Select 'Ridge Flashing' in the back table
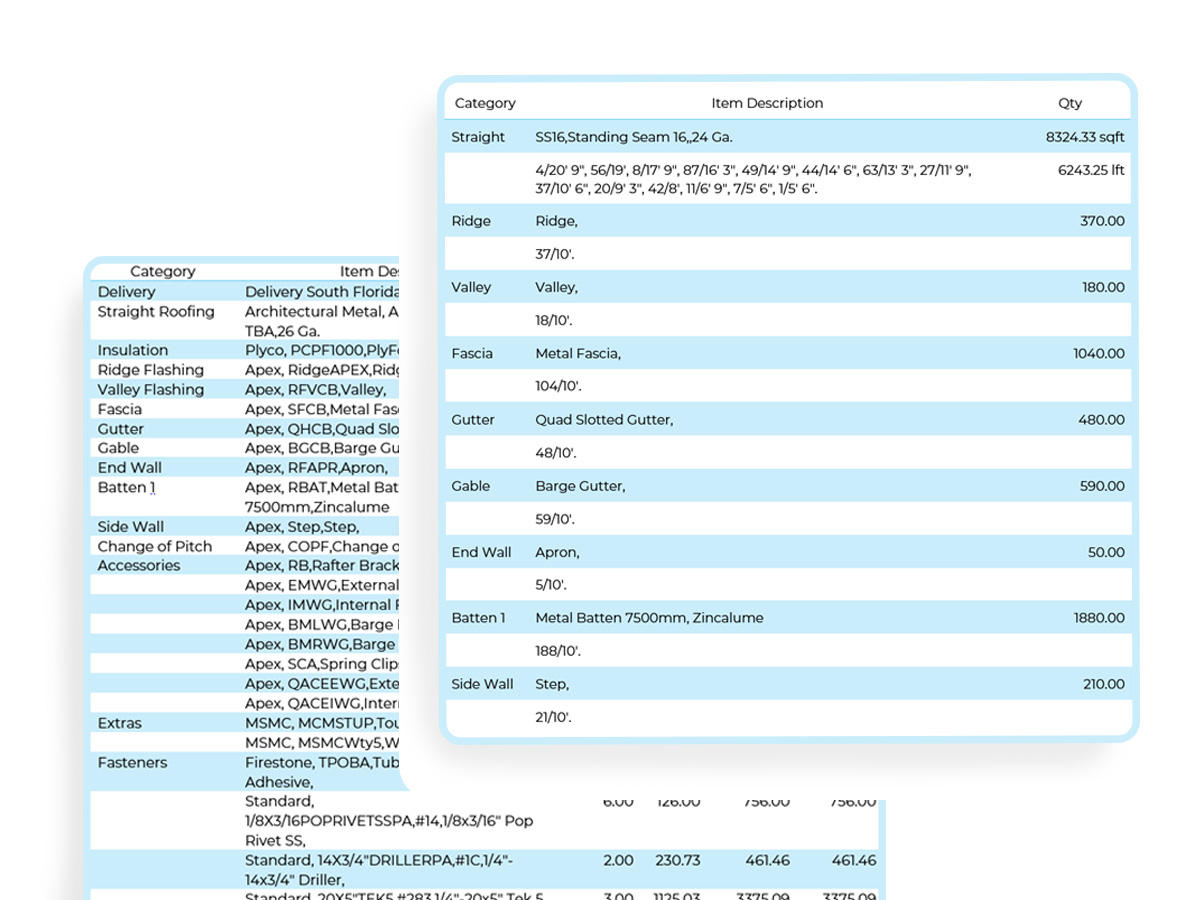Image resolution: width=1200 pixels, height=900 pixels. click(150, 370)
